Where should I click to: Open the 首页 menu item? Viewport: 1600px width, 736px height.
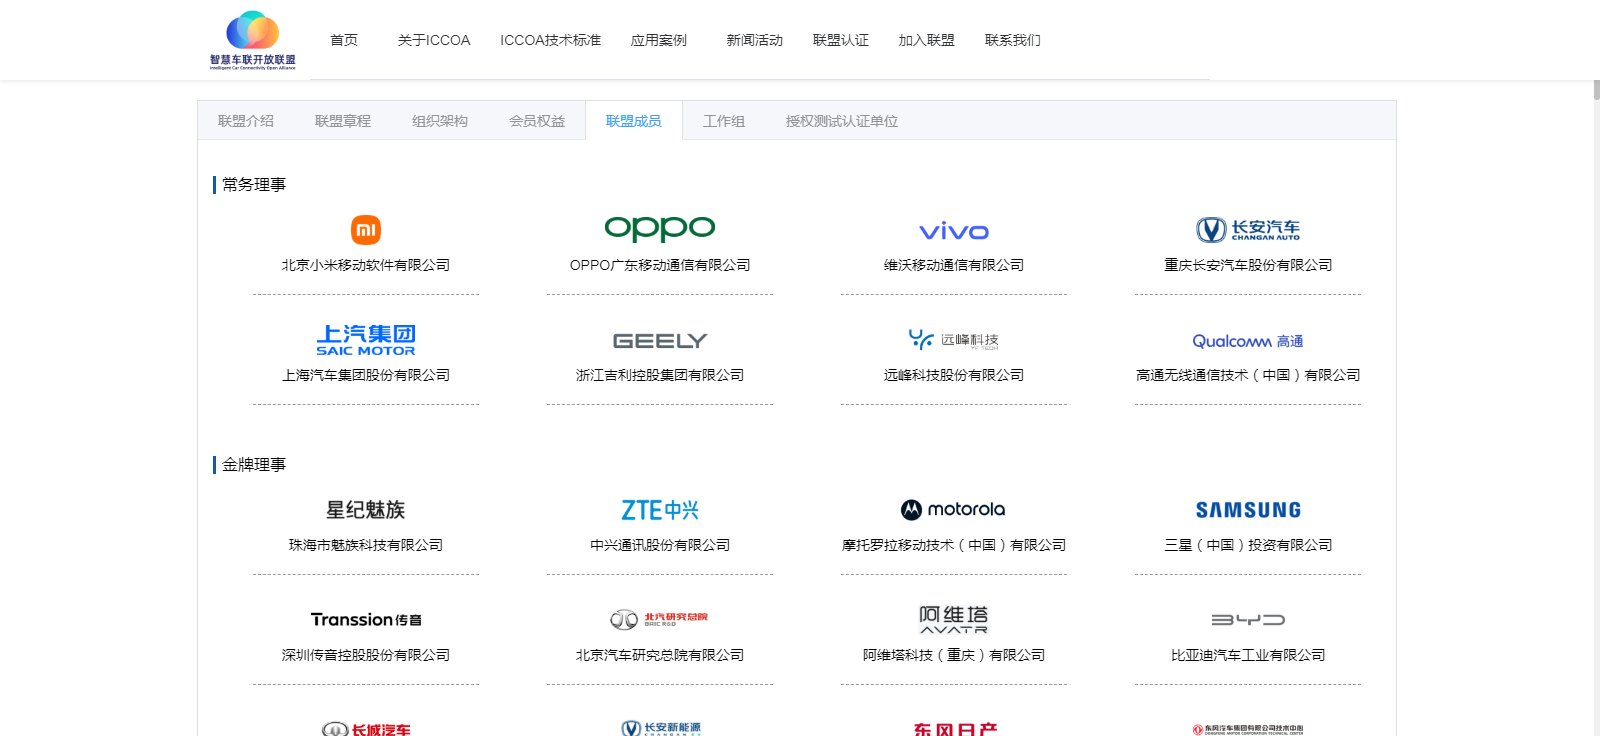344,40
